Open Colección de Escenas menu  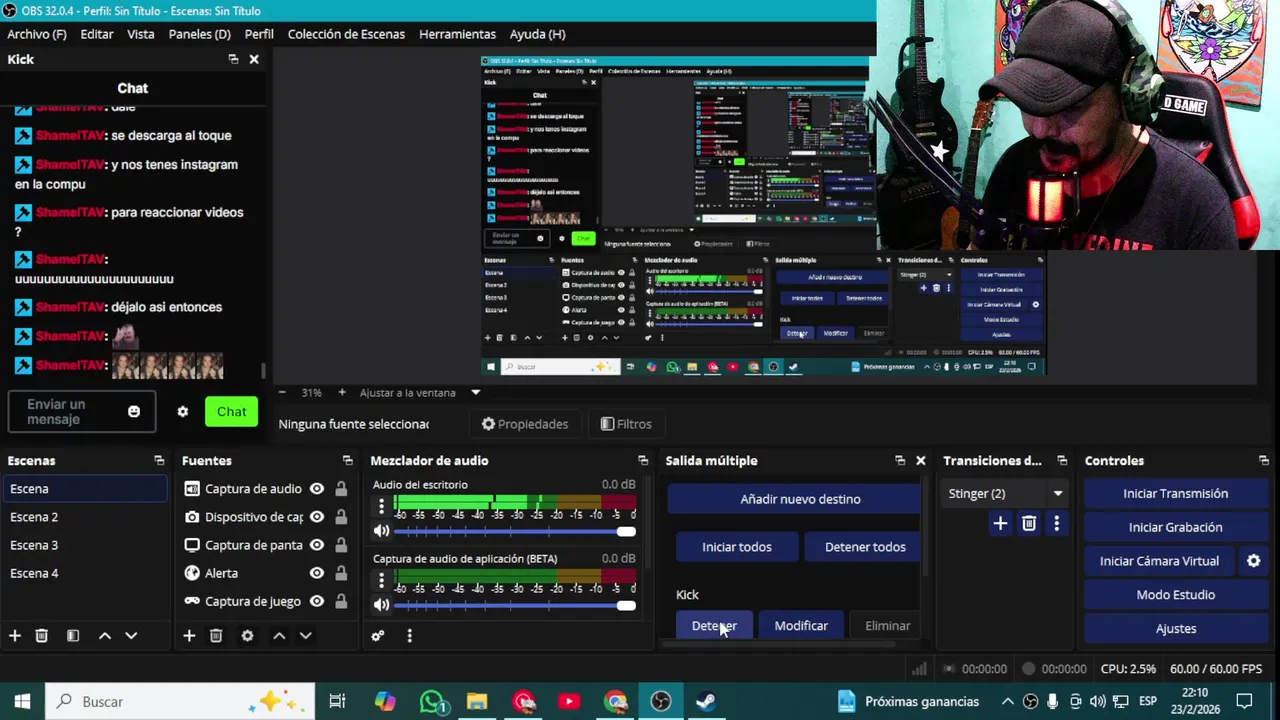[x=346, y=34]
